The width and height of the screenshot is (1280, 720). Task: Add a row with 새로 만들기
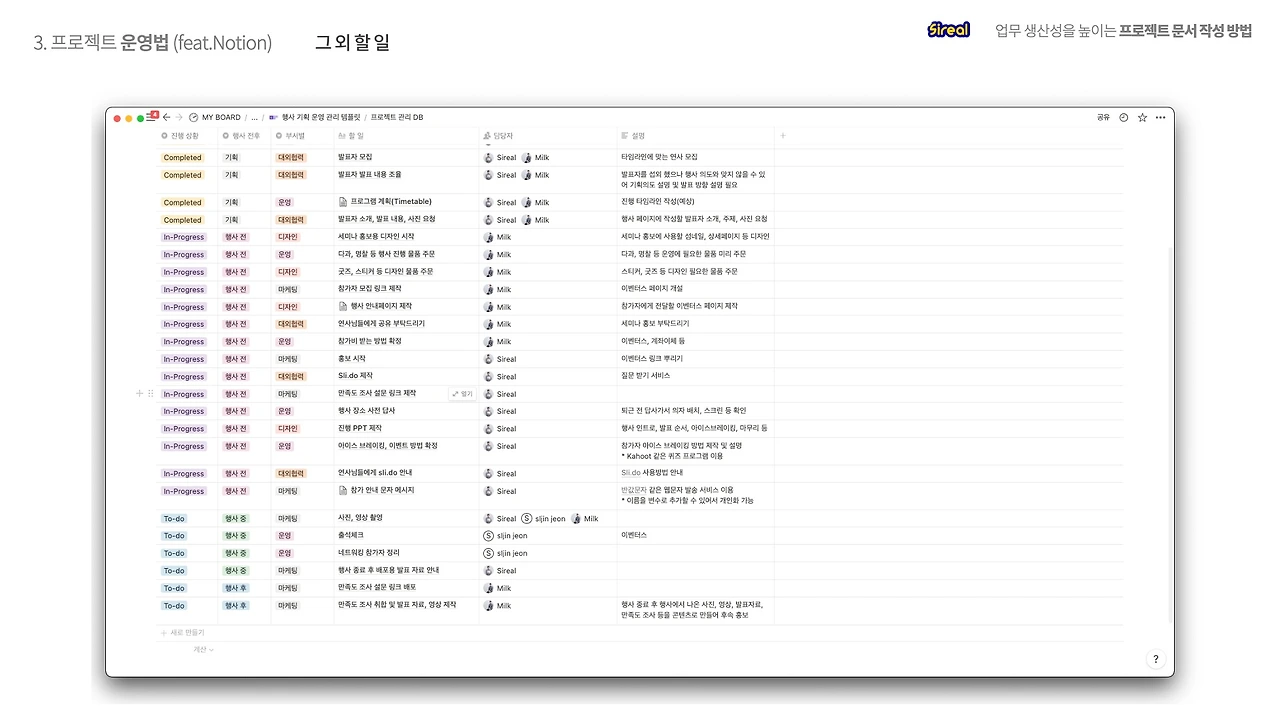tap(182, 632)
